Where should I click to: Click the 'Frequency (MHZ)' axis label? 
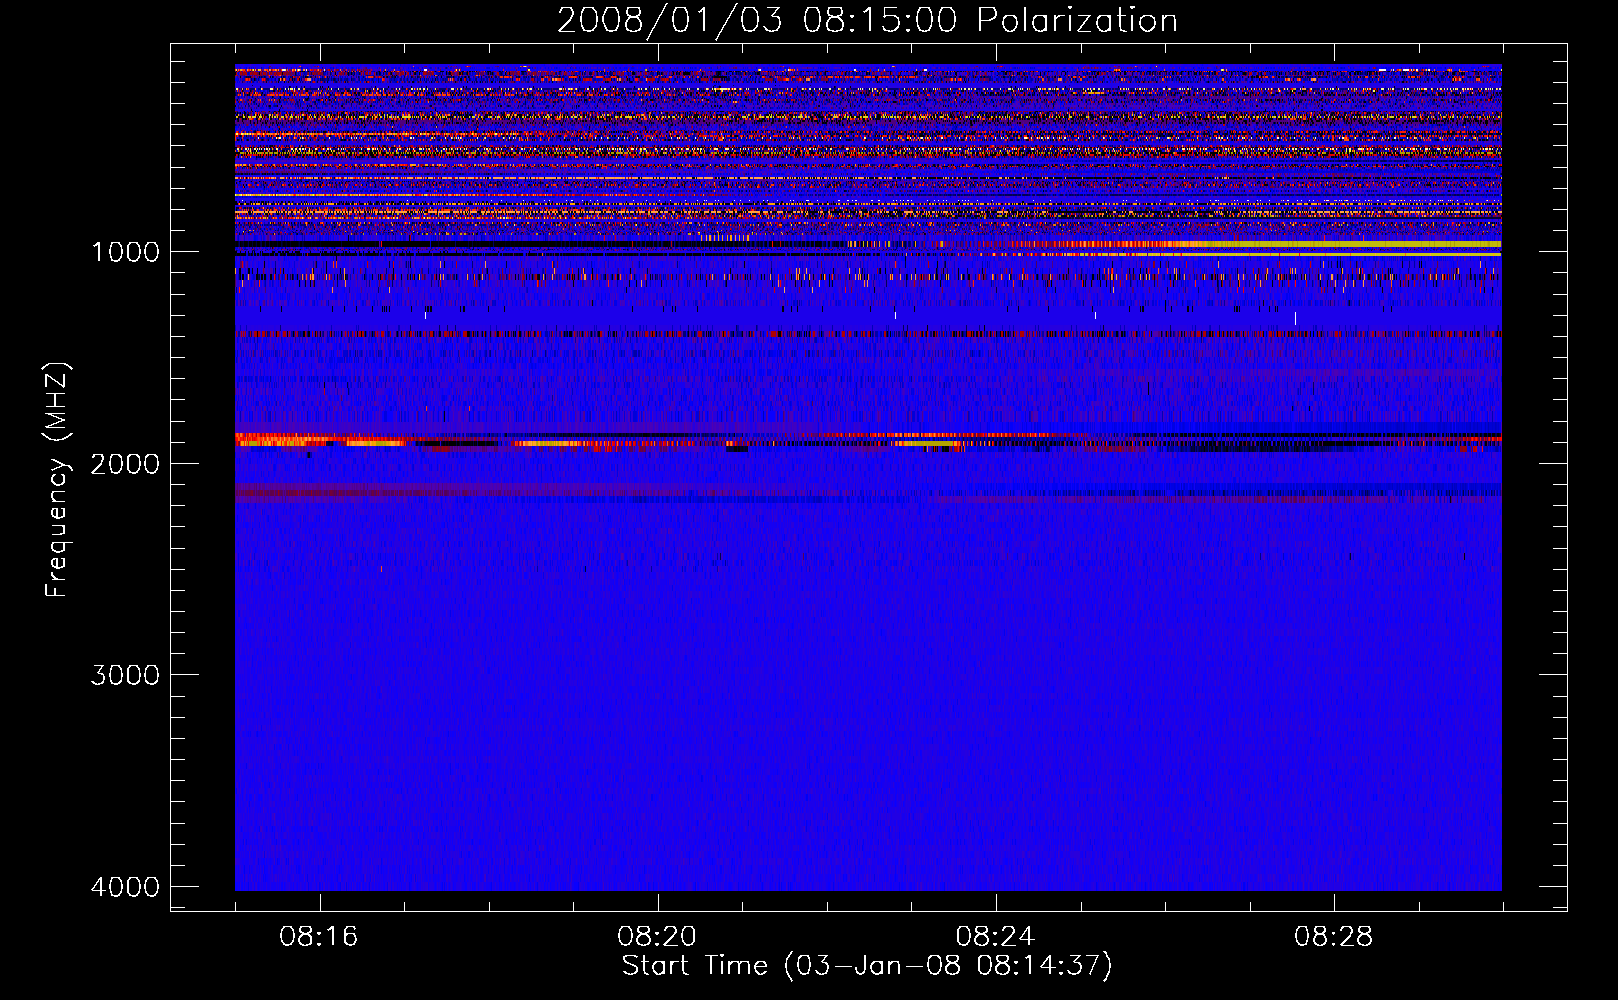click(57, 480)
